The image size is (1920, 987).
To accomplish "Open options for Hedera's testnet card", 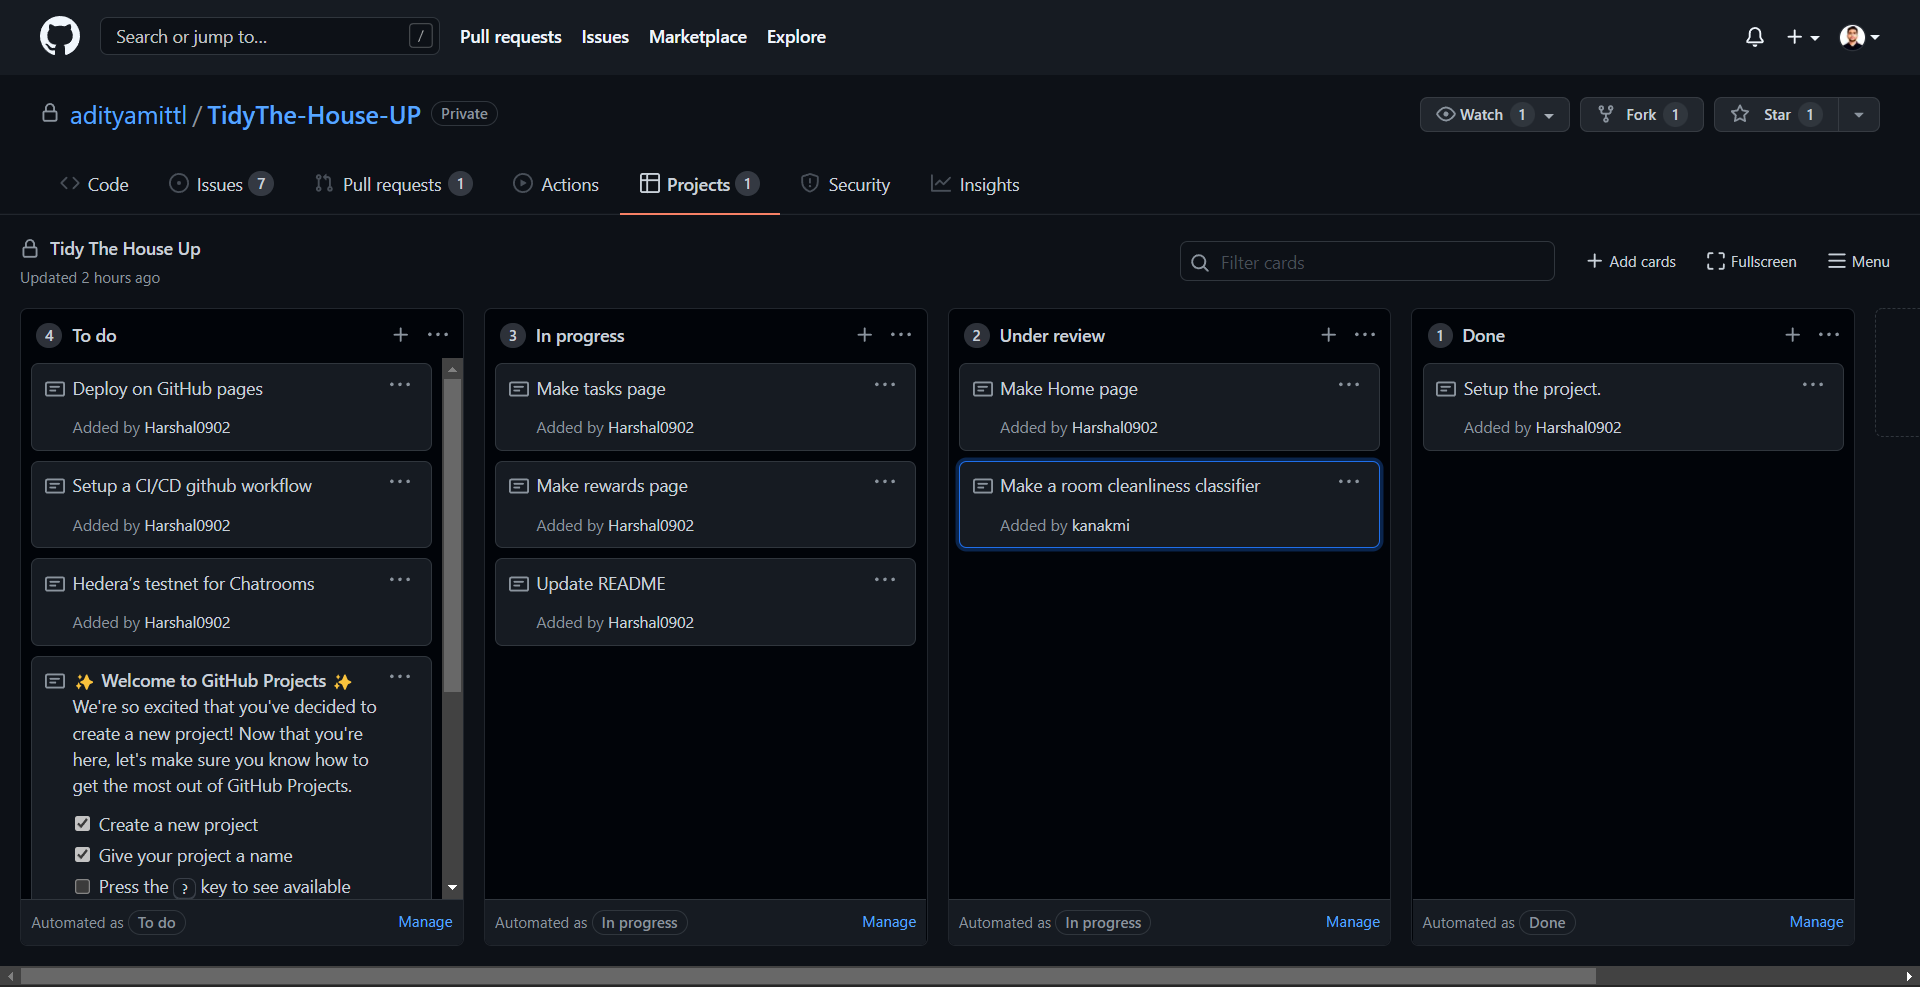I will click(x=400, y=580).
